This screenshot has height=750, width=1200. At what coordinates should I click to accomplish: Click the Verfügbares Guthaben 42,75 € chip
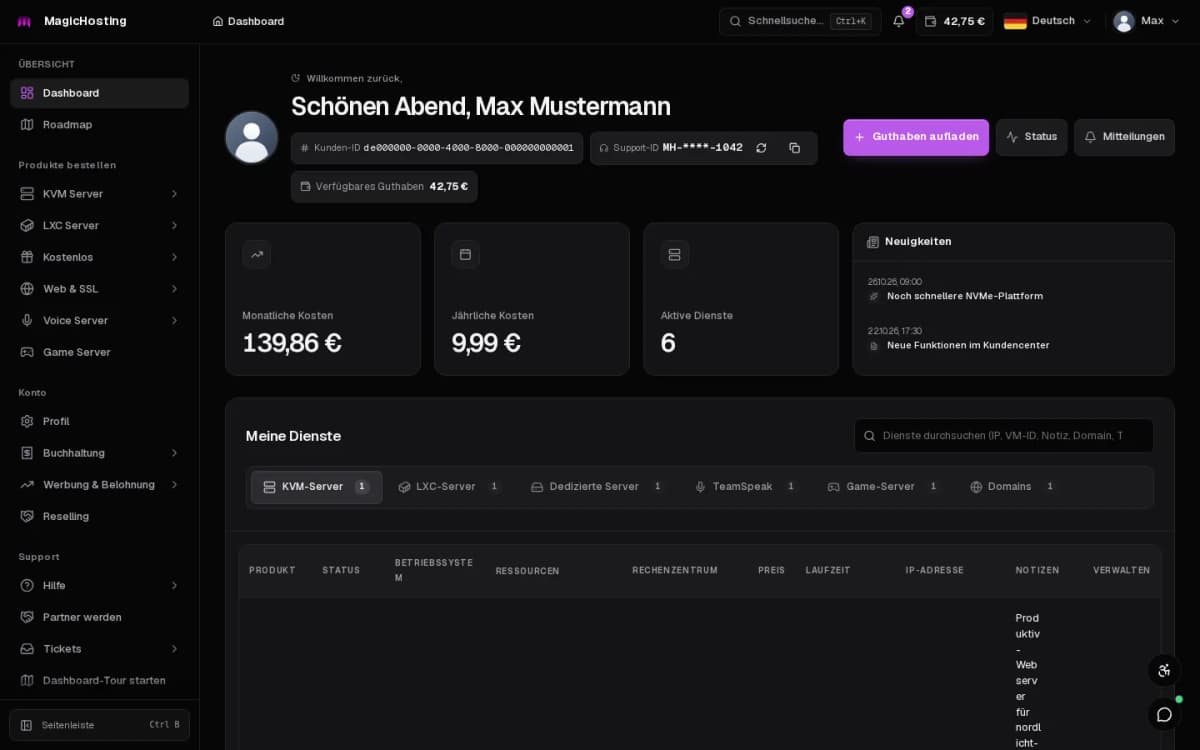(x=384, y=187)
